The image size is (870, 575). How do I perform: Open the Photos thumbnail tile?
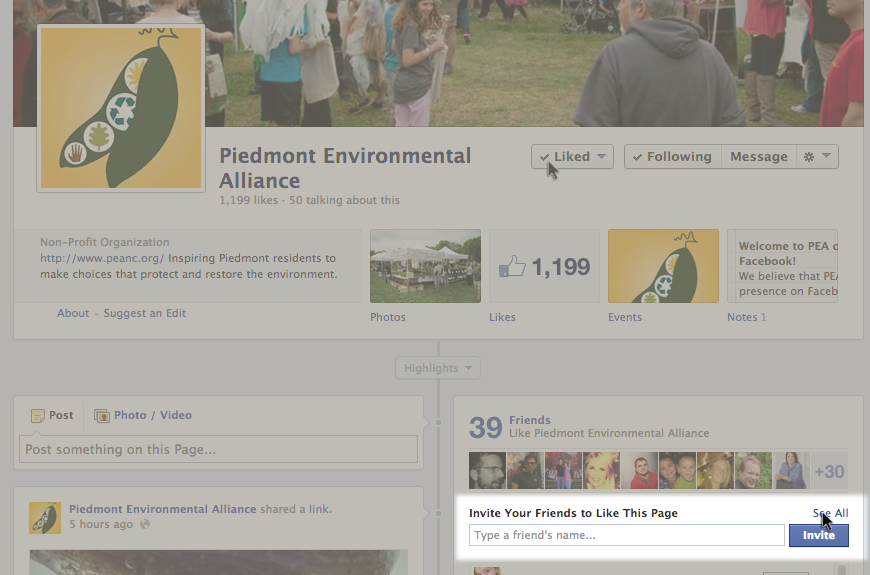point(426,266)
